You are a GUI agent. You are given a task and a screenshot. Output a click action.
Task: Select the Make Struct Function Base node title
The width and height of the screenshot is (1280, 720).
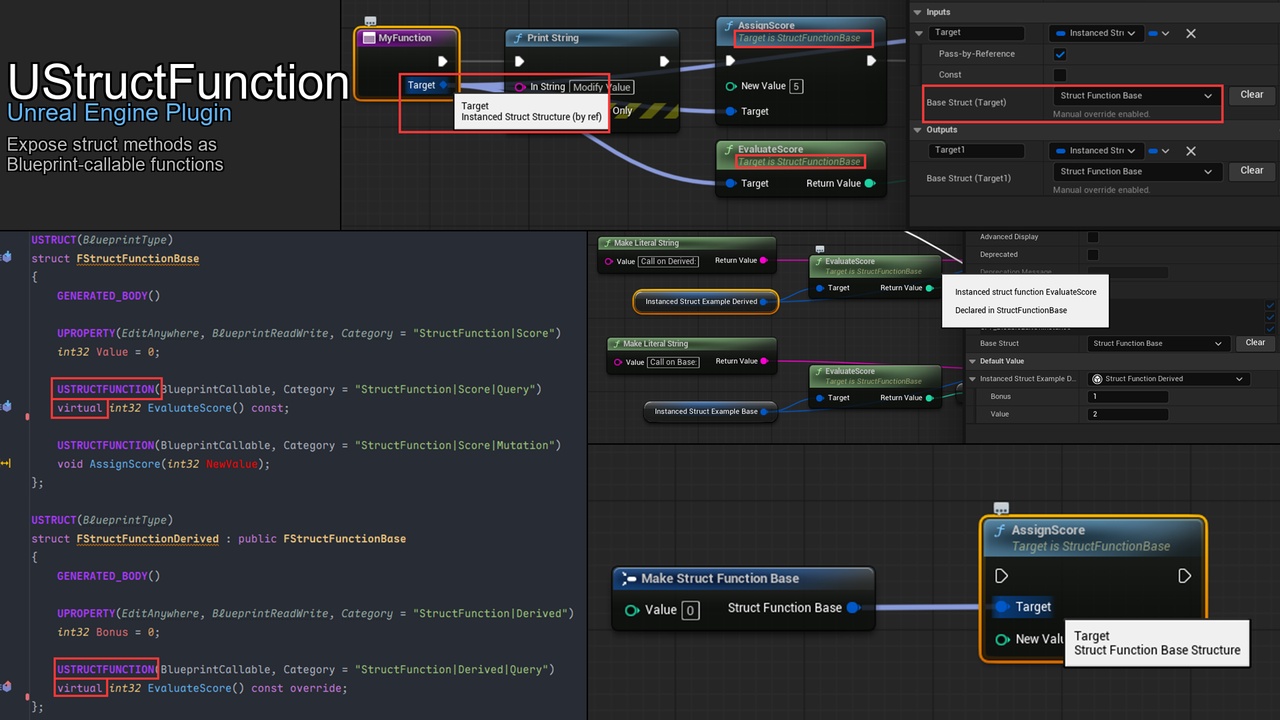[720, 578]
